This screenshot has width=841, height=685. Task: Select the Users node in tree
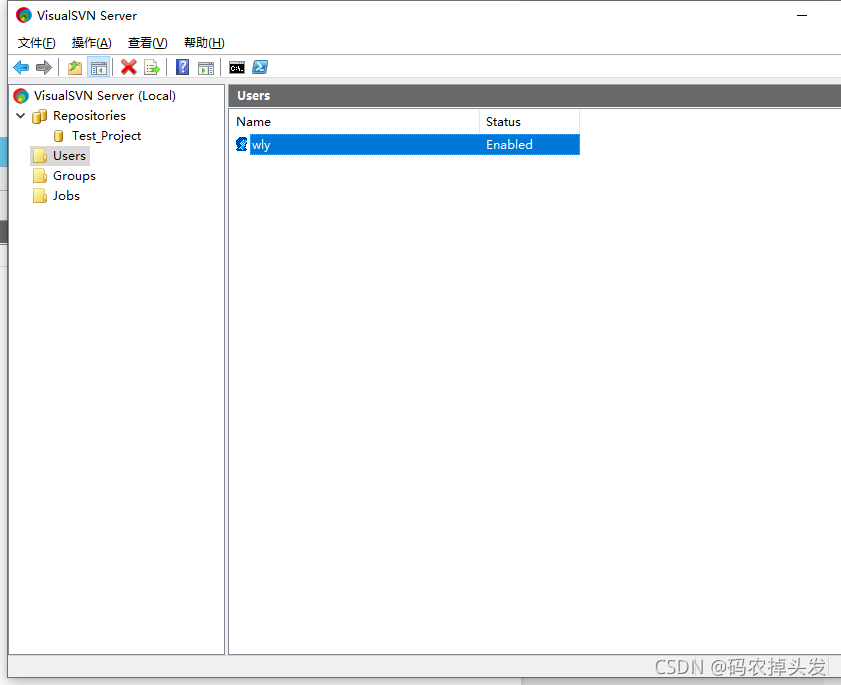69,156
